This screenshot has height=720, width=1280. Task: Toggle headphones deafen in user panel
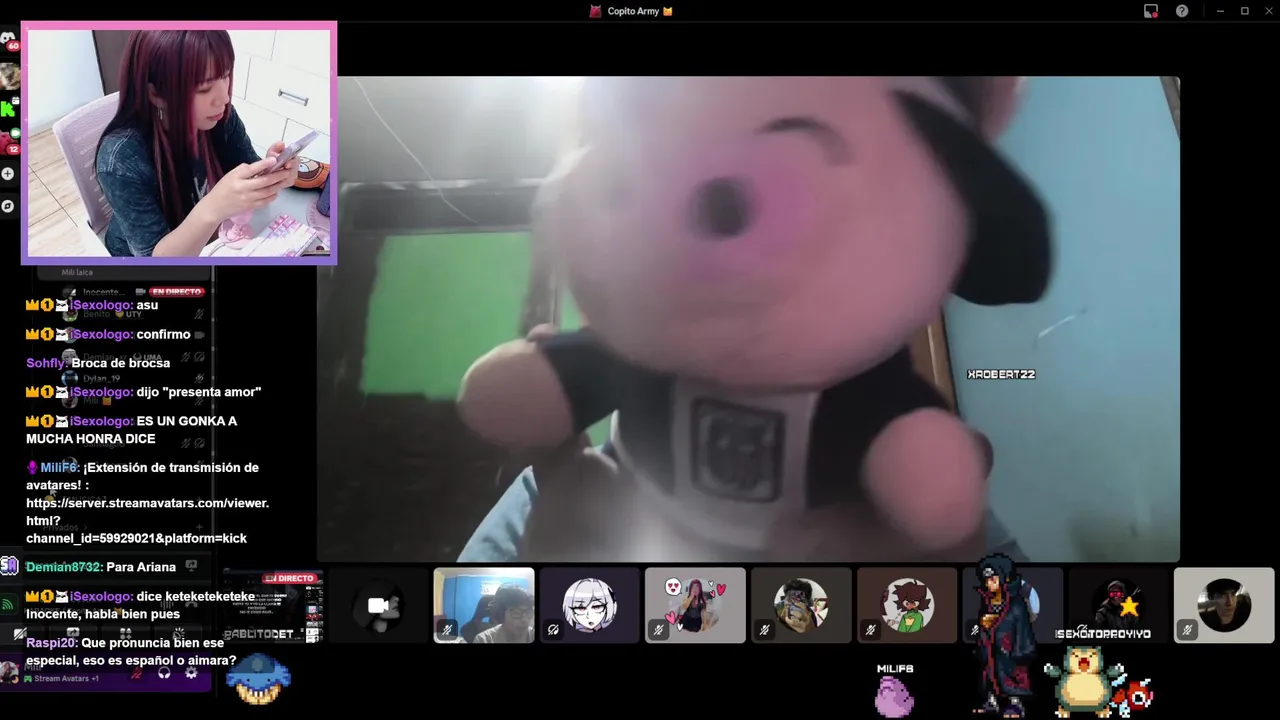[x=165, y=673]
